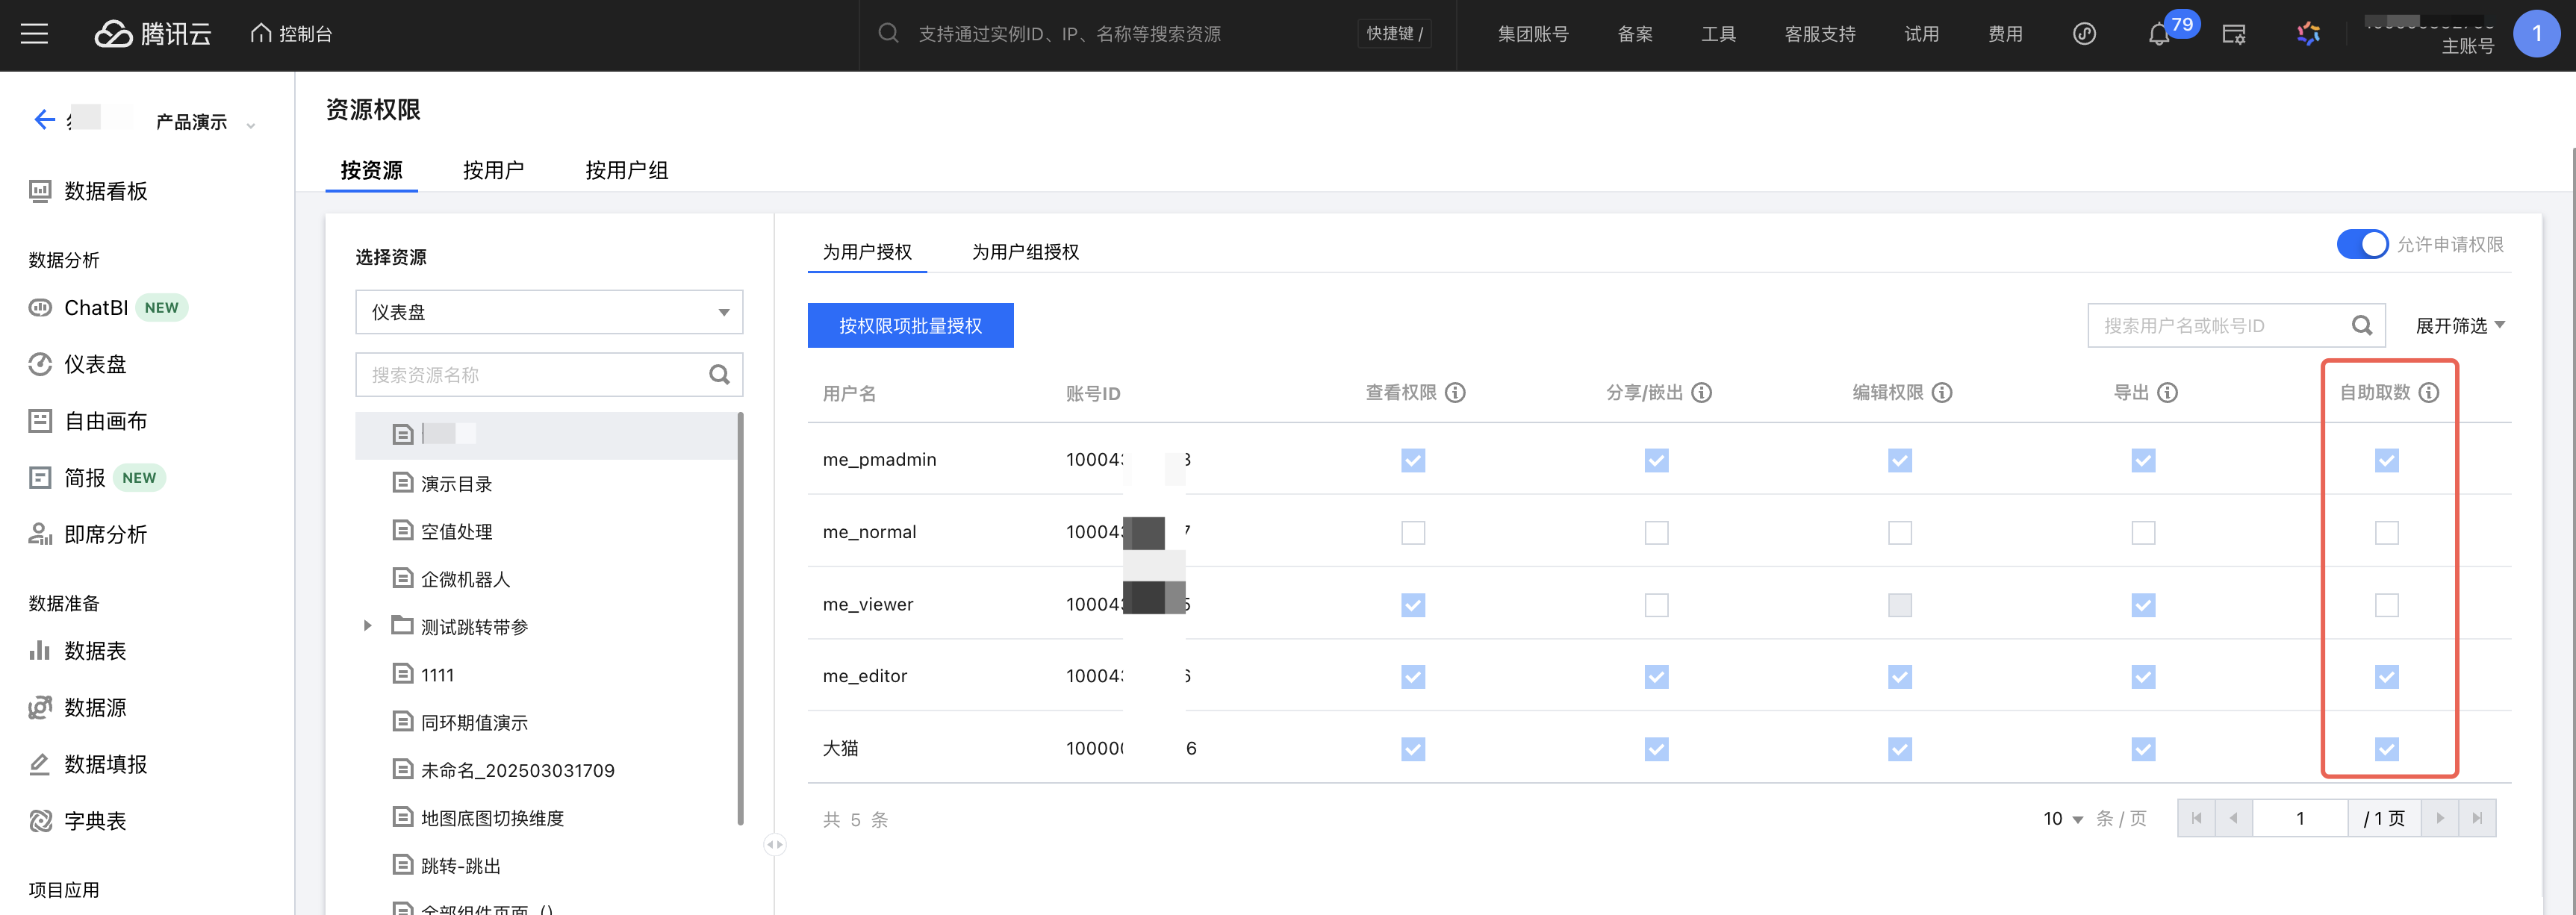Click the notification bell icon
The height and width of the screenshot is (915, 2576).
2158,35
